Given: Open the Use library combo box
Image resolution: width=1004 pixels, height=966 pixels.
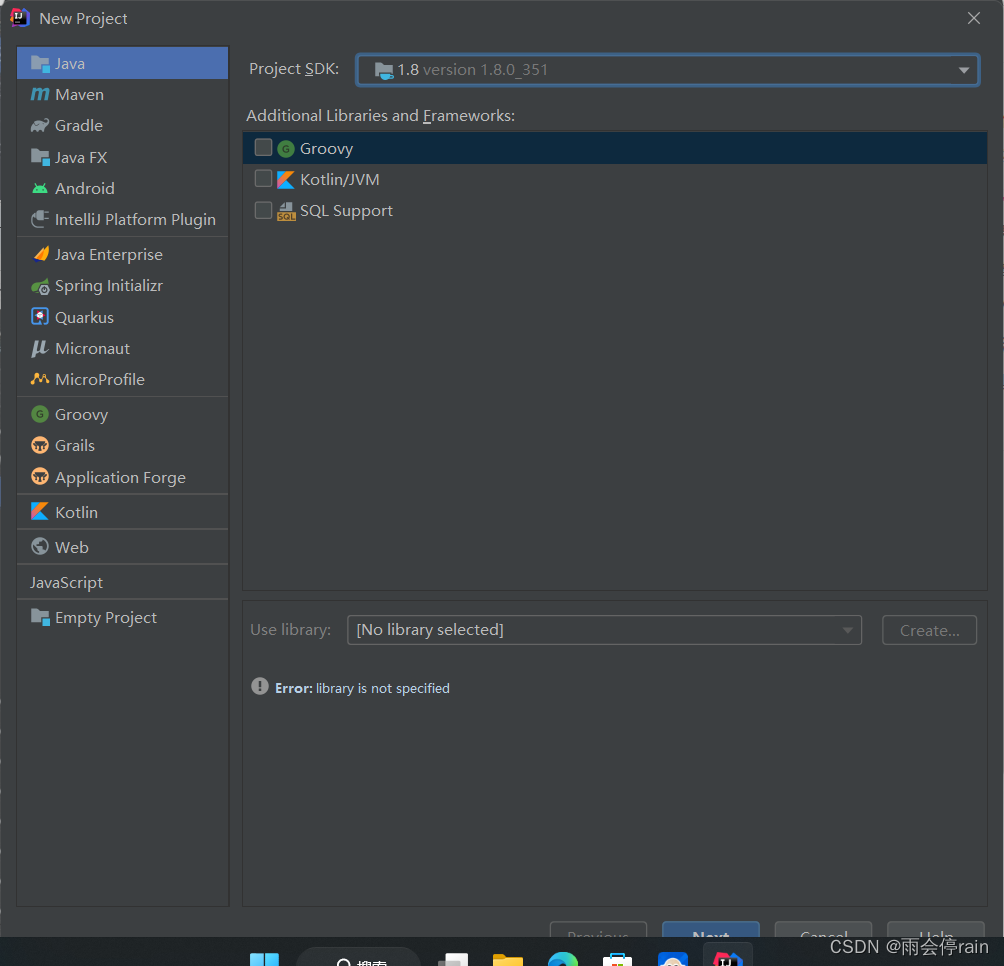Looking at the screenshot, I should pos(604,630).
